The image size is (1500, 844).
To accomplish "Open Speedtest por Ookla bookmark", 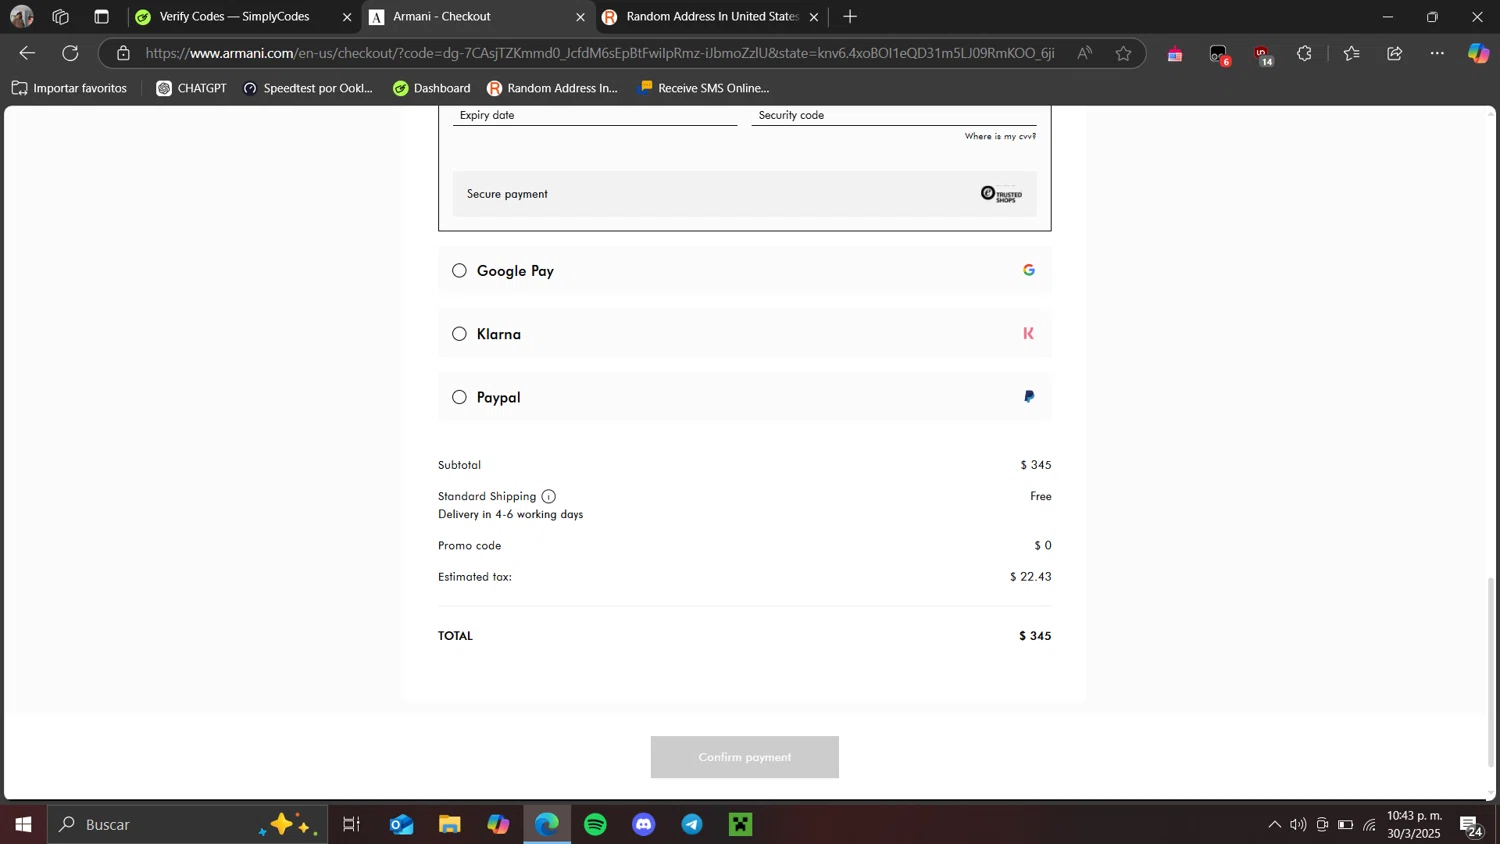I will pos(308,88).
